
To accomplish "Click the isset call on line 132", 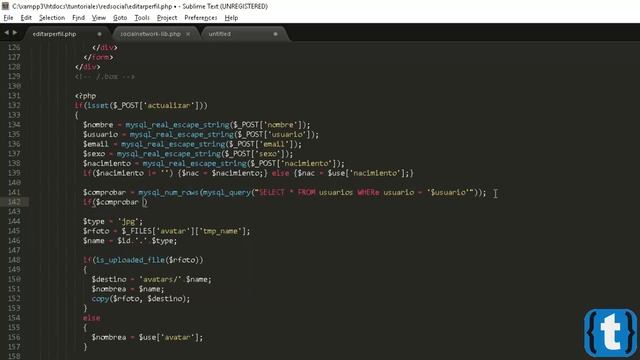I will coord(98,106).
